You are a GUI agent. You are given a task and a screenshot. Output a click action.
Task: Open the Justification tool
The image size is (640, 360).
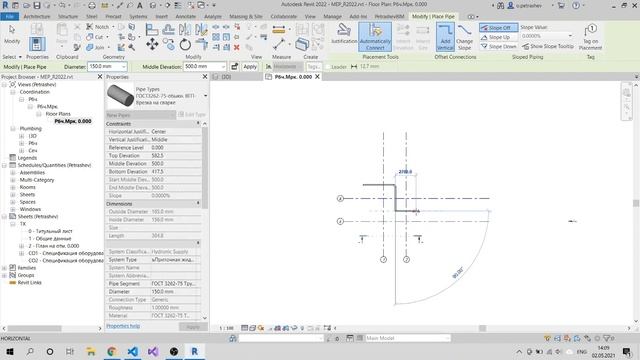point(344,33)
